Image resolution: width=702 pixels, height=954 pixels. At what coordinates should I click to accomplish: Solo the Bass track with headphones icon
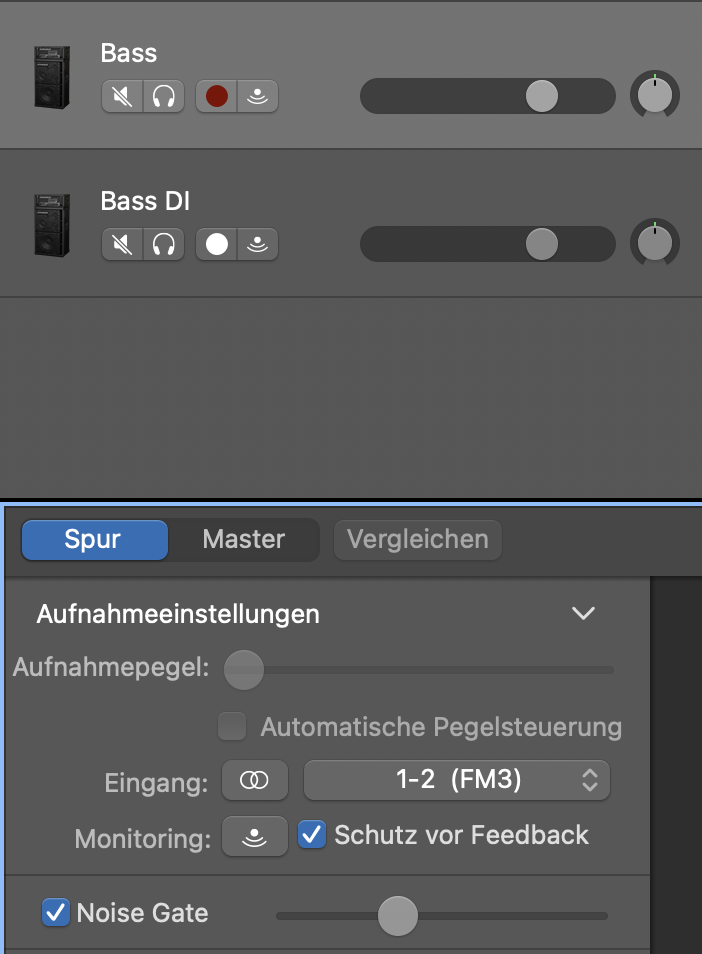tap(164, 97)
